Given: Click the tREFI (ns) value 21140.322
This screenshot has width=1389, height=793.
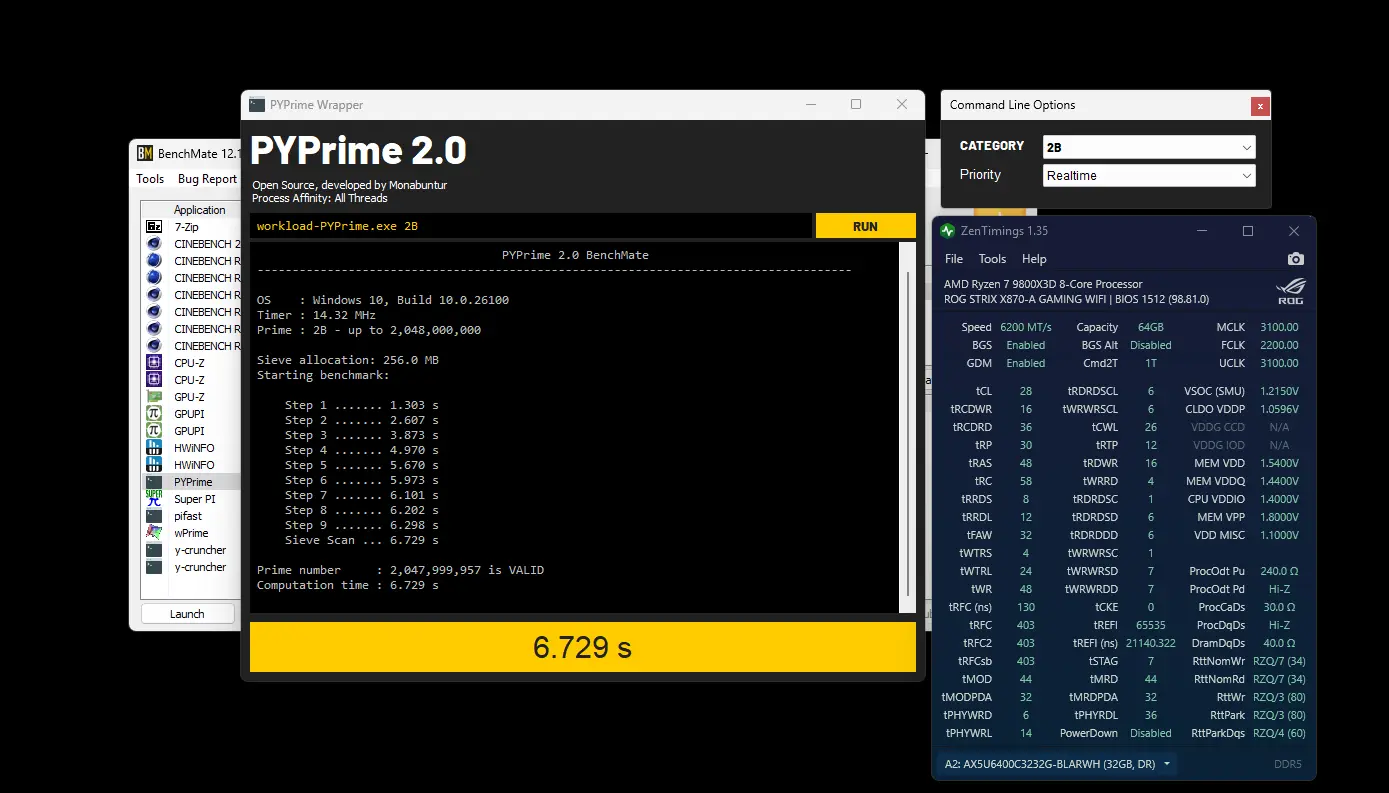Looking at the screenshot, I should coord(1150,643).
